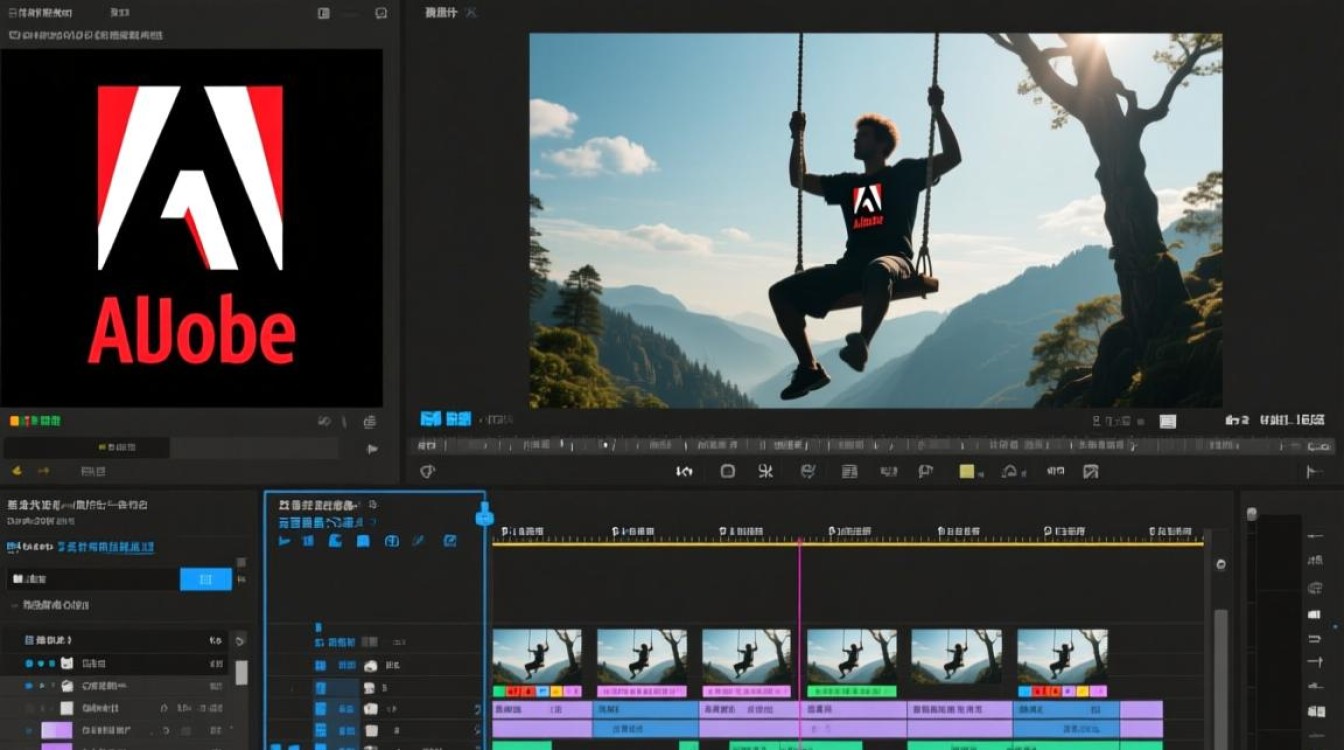Select the first swing clip thumbnail in the timeline
This screenshot has height=750, width=1344.
[537, 656]
